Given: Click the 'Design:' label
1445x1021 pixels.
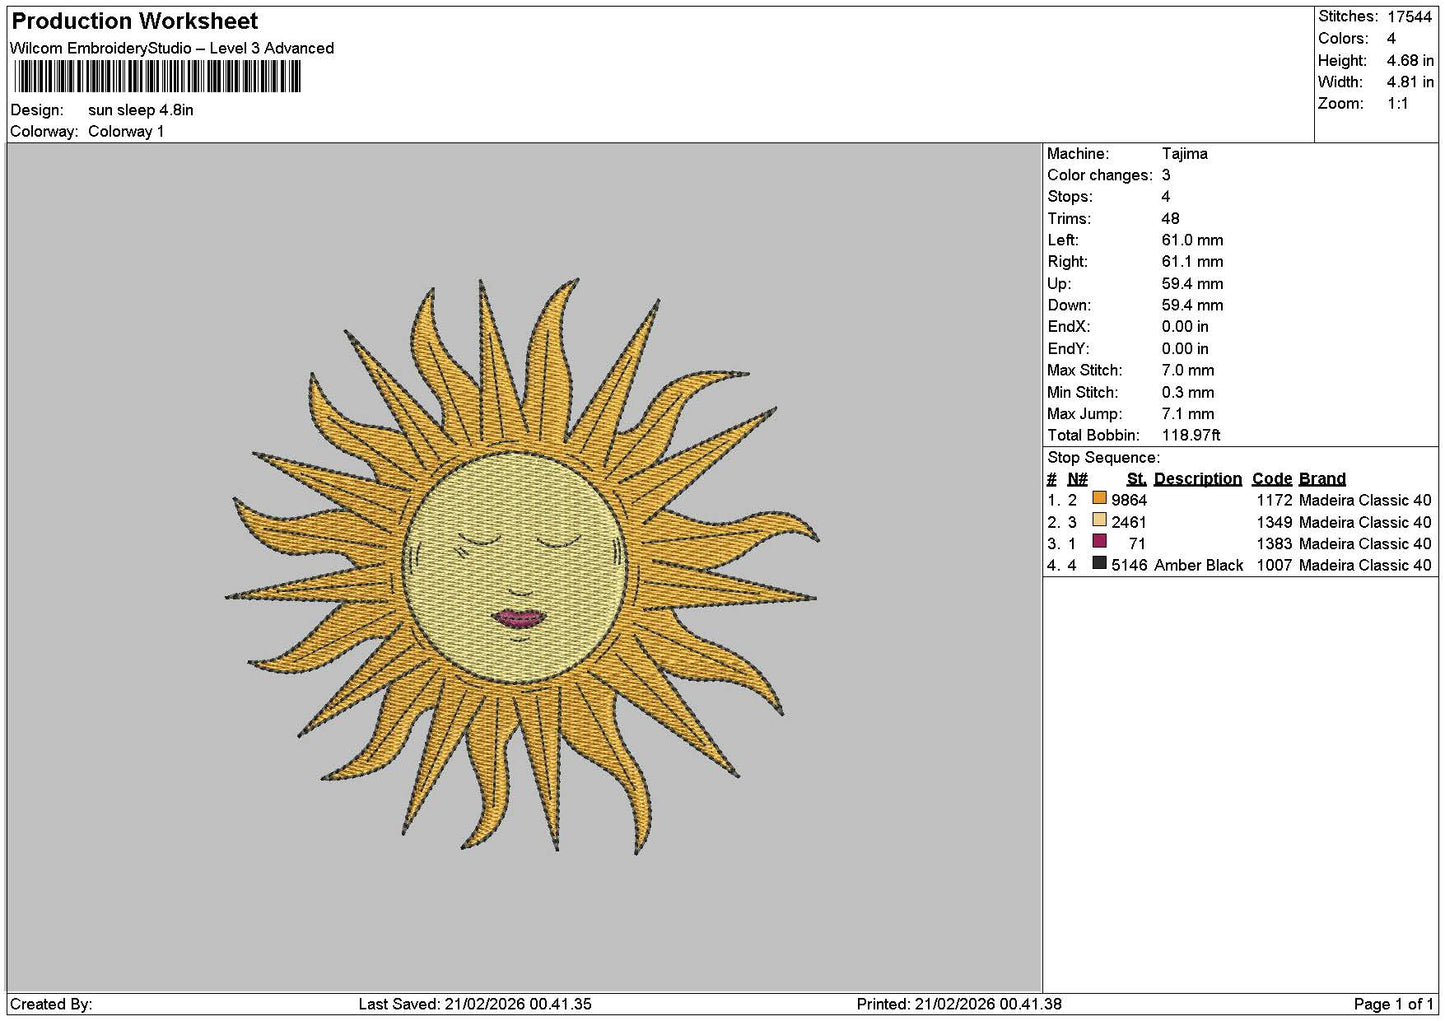Looking at the screenshot, I should 36,110.
